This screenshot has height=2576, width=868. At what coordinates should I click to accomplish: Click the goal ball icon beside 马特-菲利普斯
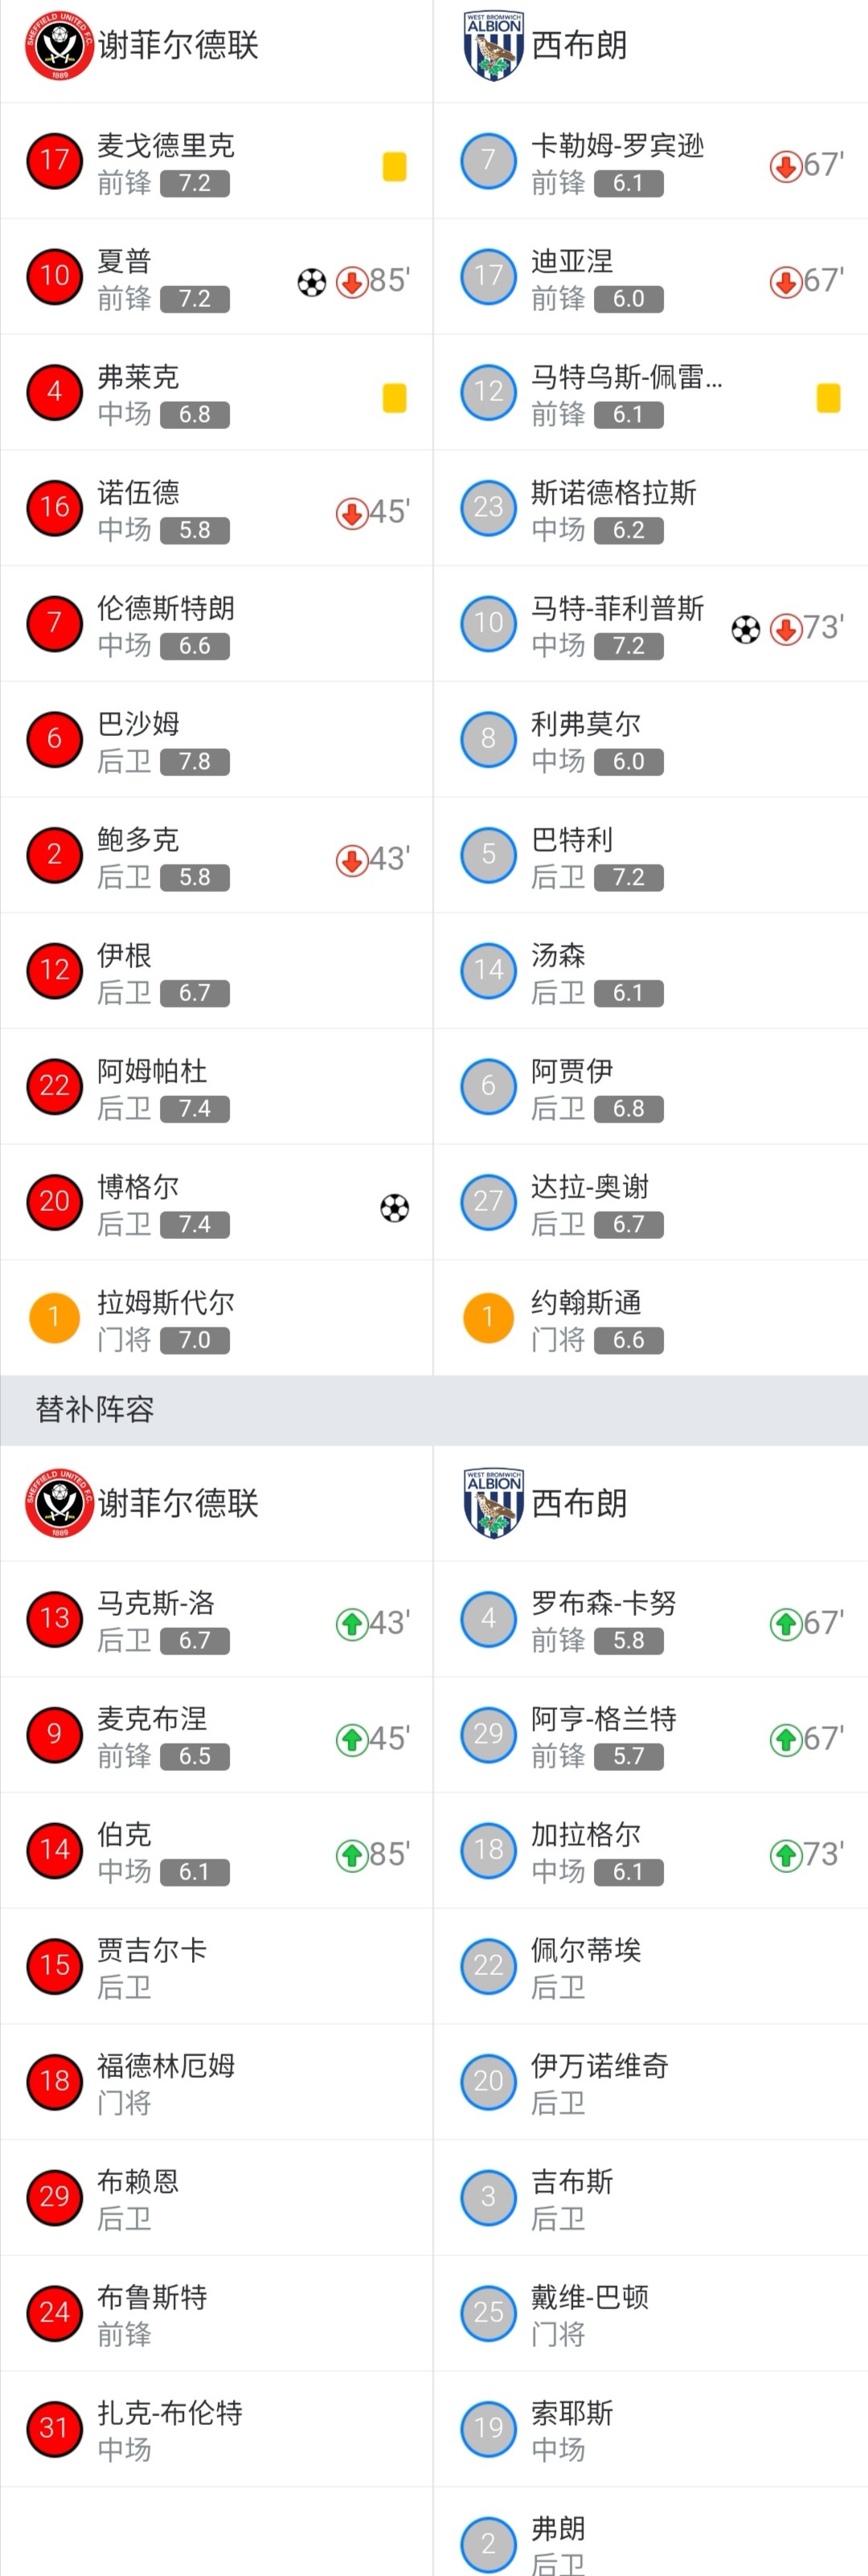[746, 630]
